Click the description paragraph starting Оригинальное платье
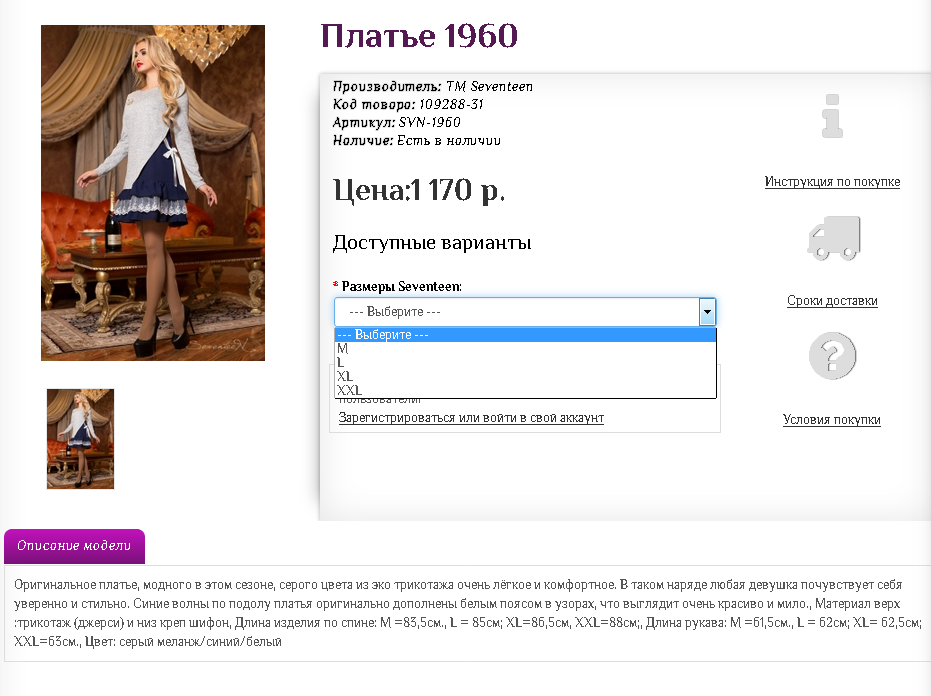The height and width of the screenshot is (696, 931). tap(467, 613)
